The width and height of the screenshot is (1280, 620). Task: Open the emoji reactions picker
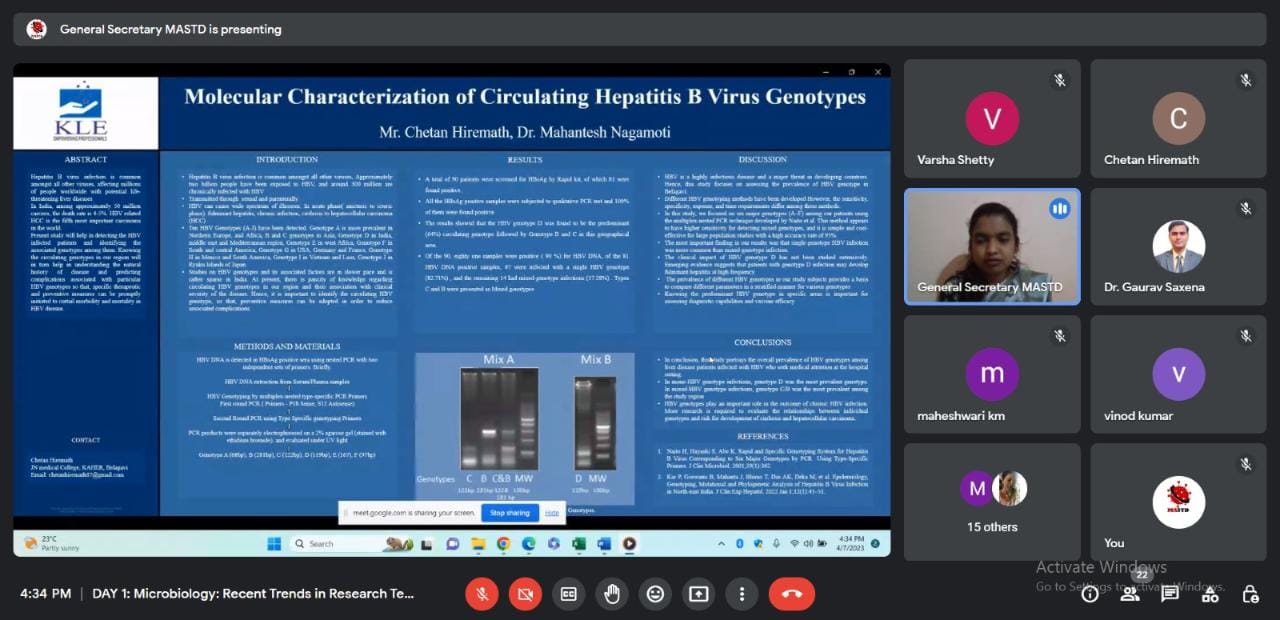pyautogui.click(x=655, y=594)
